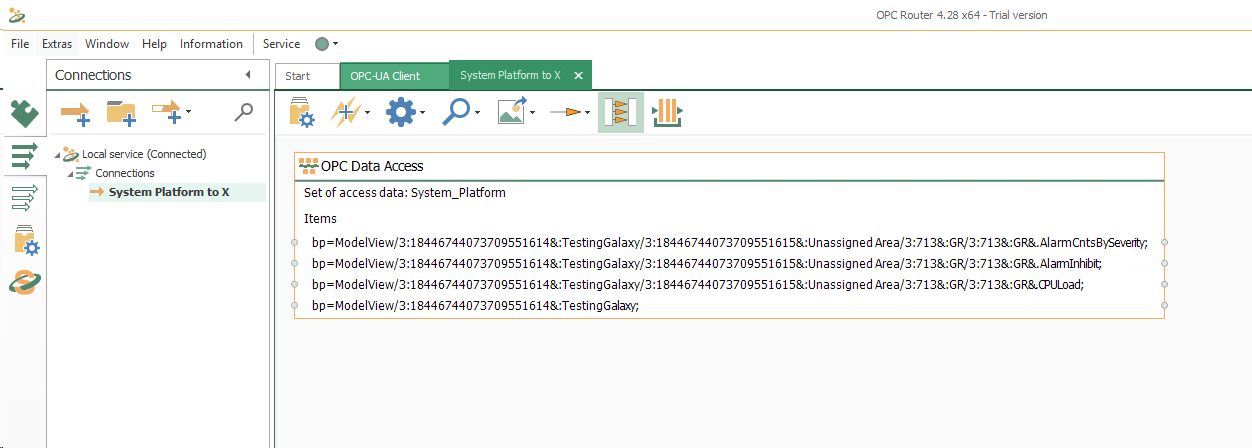Open the magnifier dropdown arrow
The image size is (1252, 448).
478,112
